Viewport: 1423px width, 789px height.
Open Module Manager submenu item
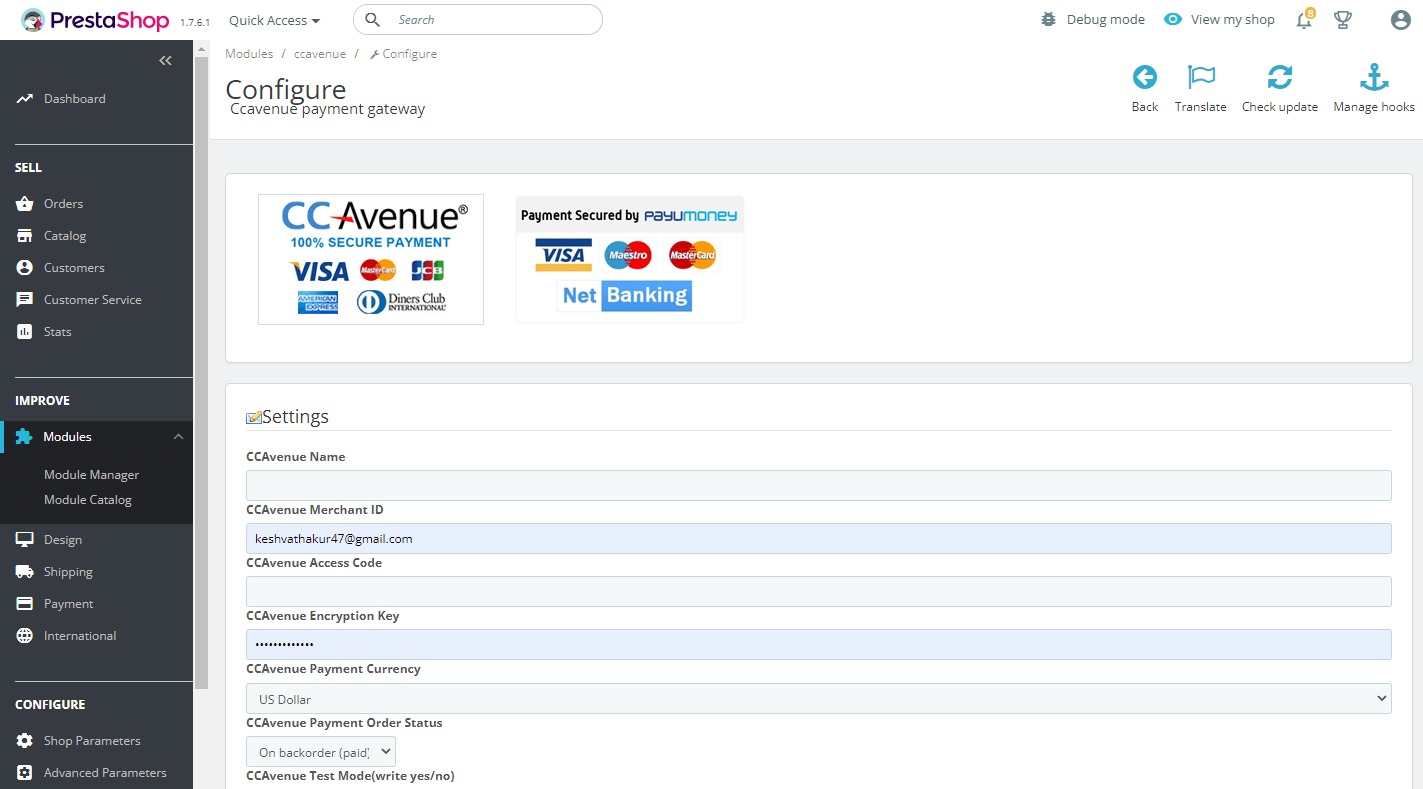(91, 475)
